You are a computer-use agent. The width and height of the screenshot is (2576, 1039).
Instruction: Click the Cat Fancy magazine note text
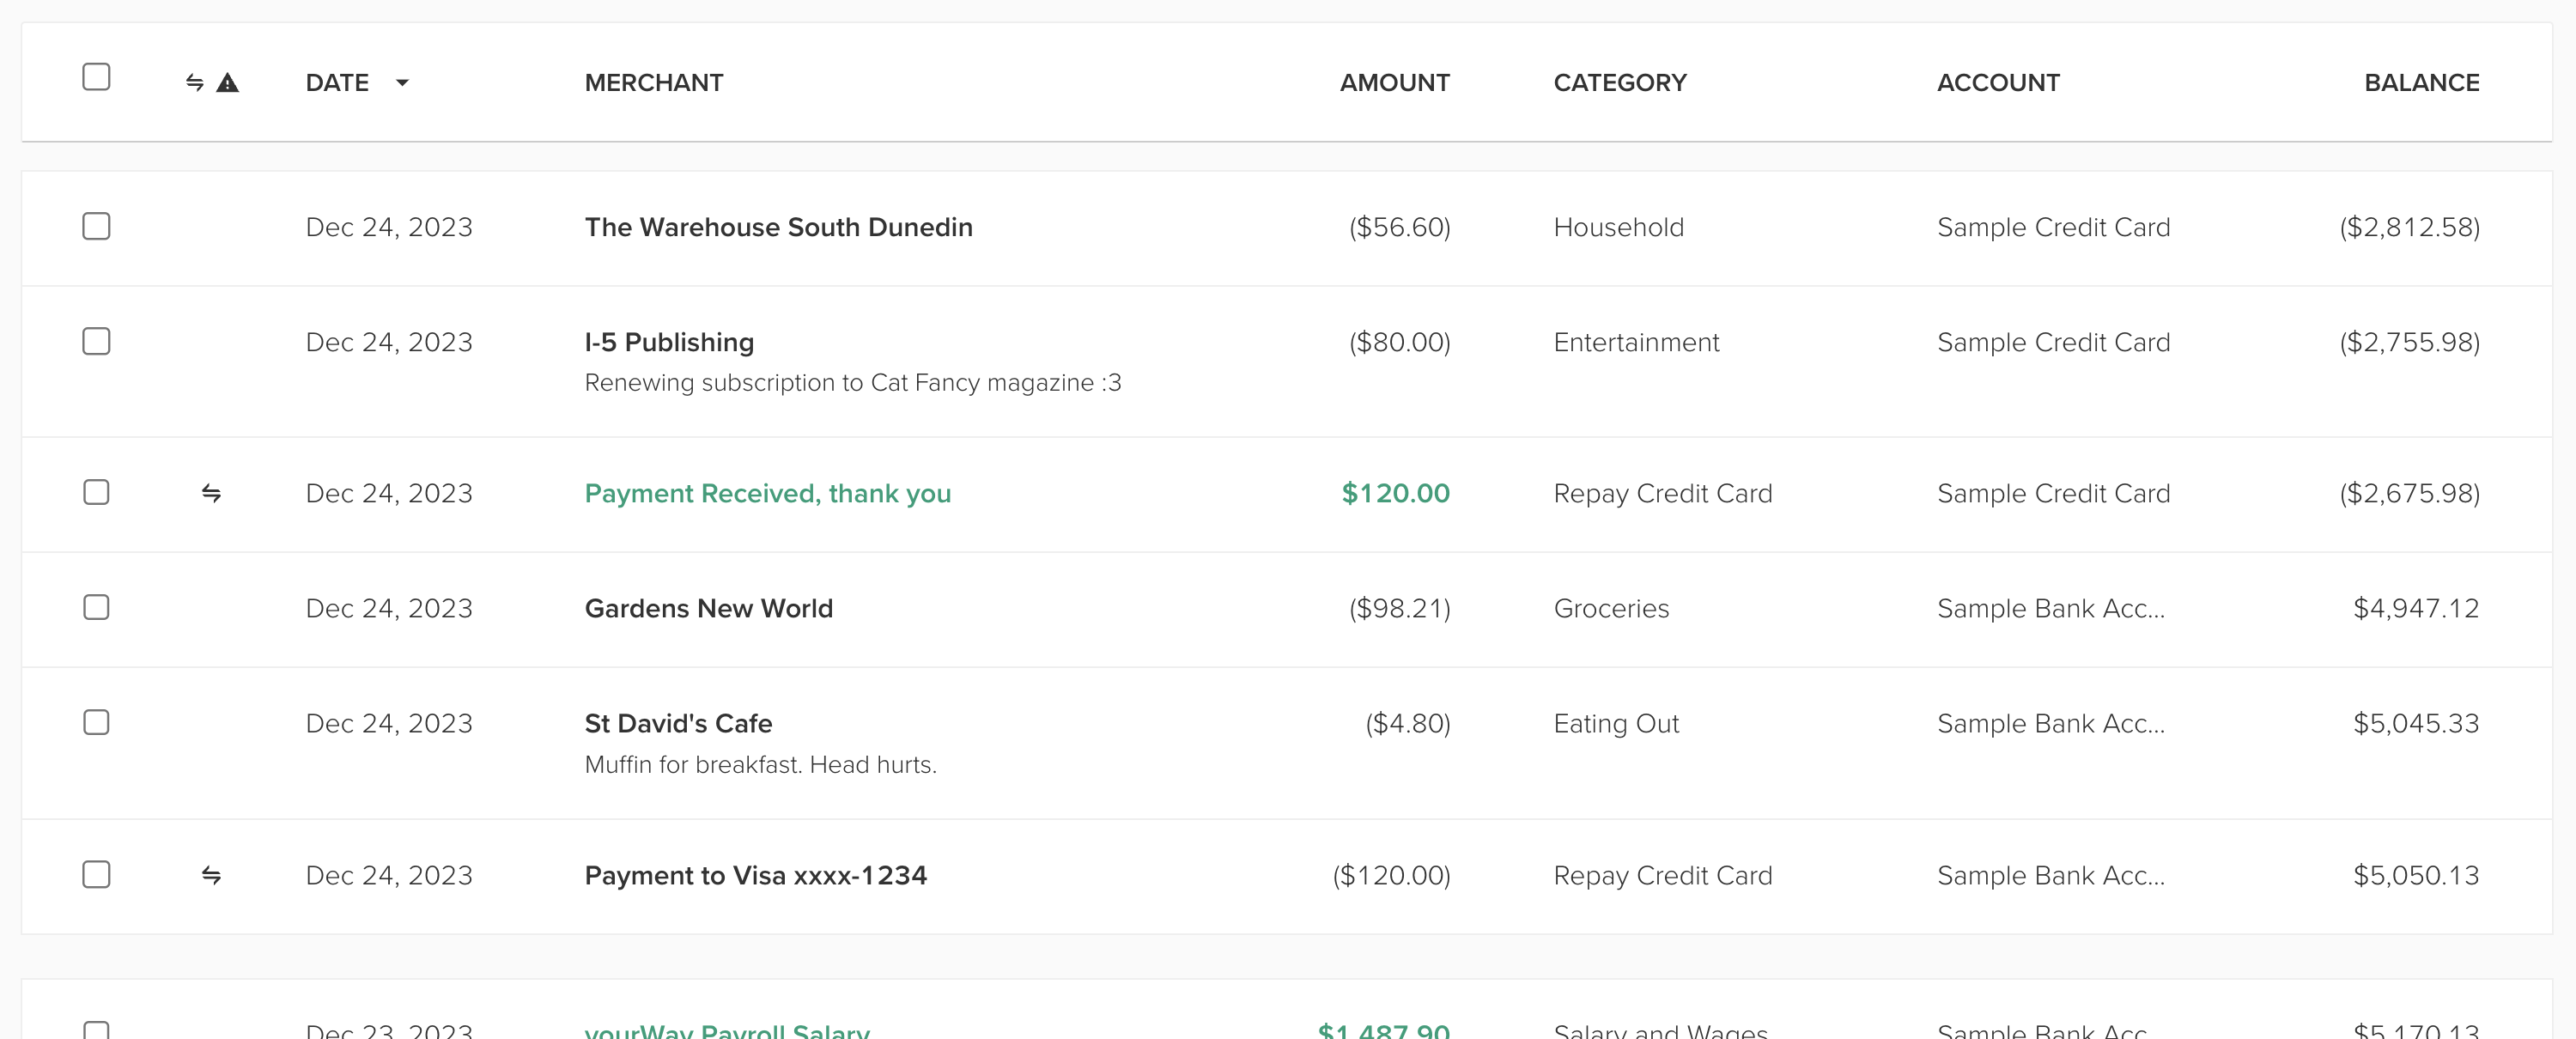(x=852, y=383)
